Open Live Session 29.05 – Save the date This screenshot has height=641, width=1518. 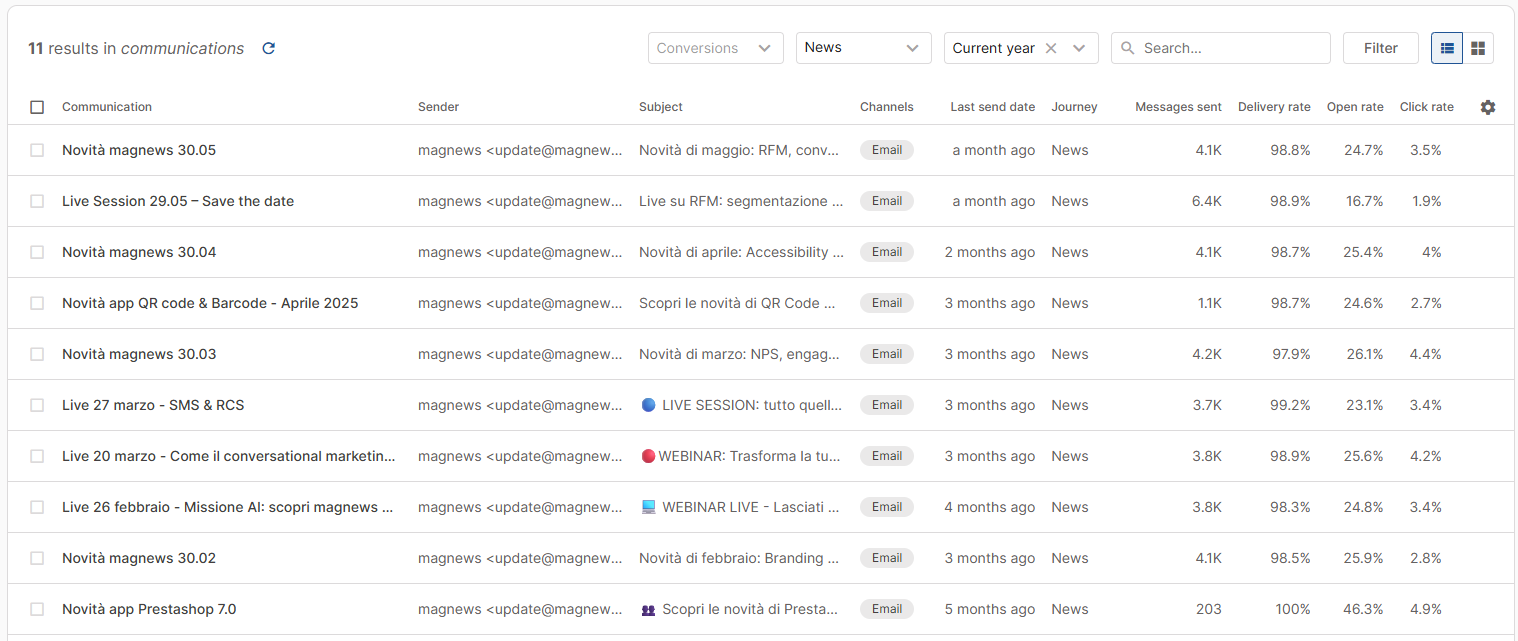pyautogui.click(x=178, y=201)
